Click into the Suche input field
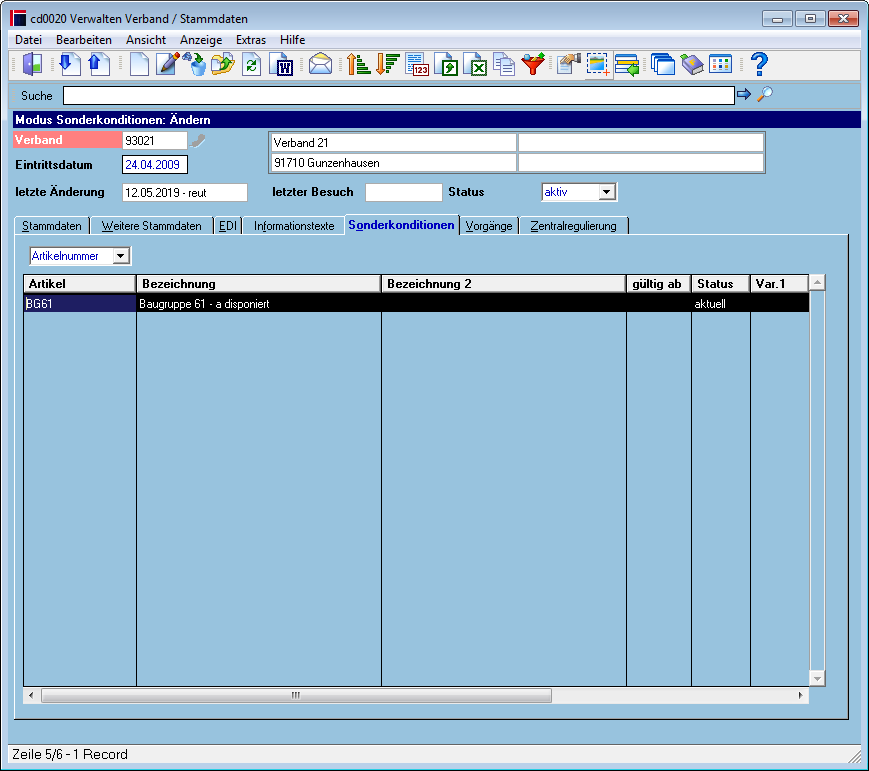Viewport: 869px width, 771px height. click(398, 95)
